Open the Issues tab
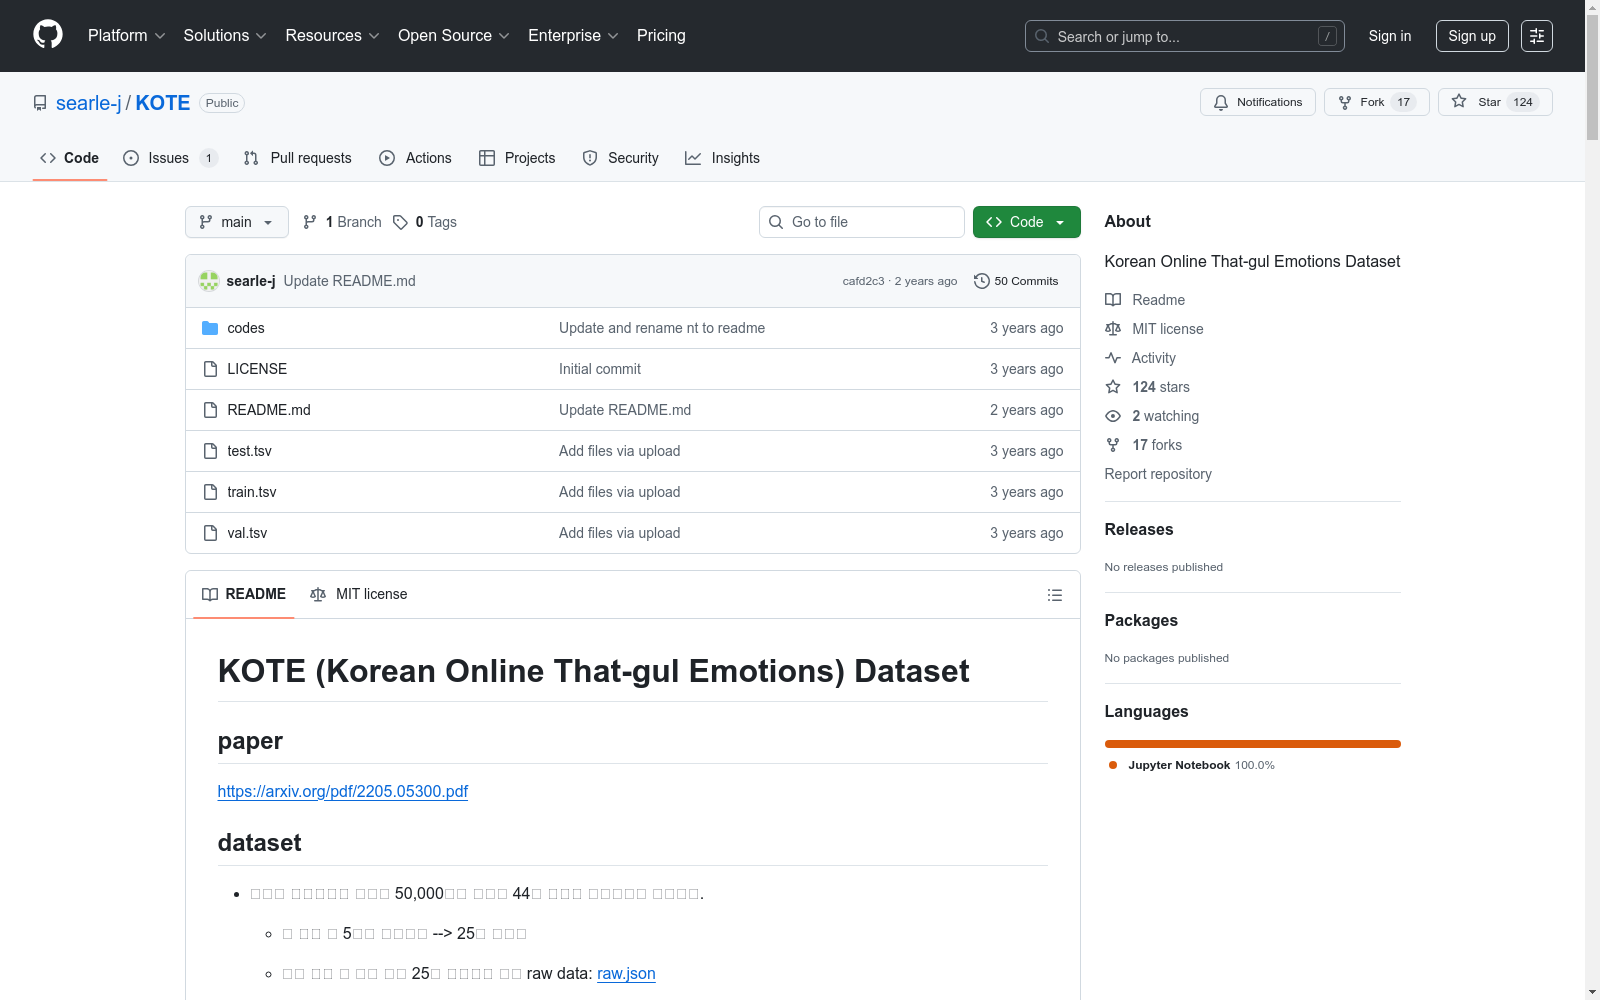 (170, 158)
